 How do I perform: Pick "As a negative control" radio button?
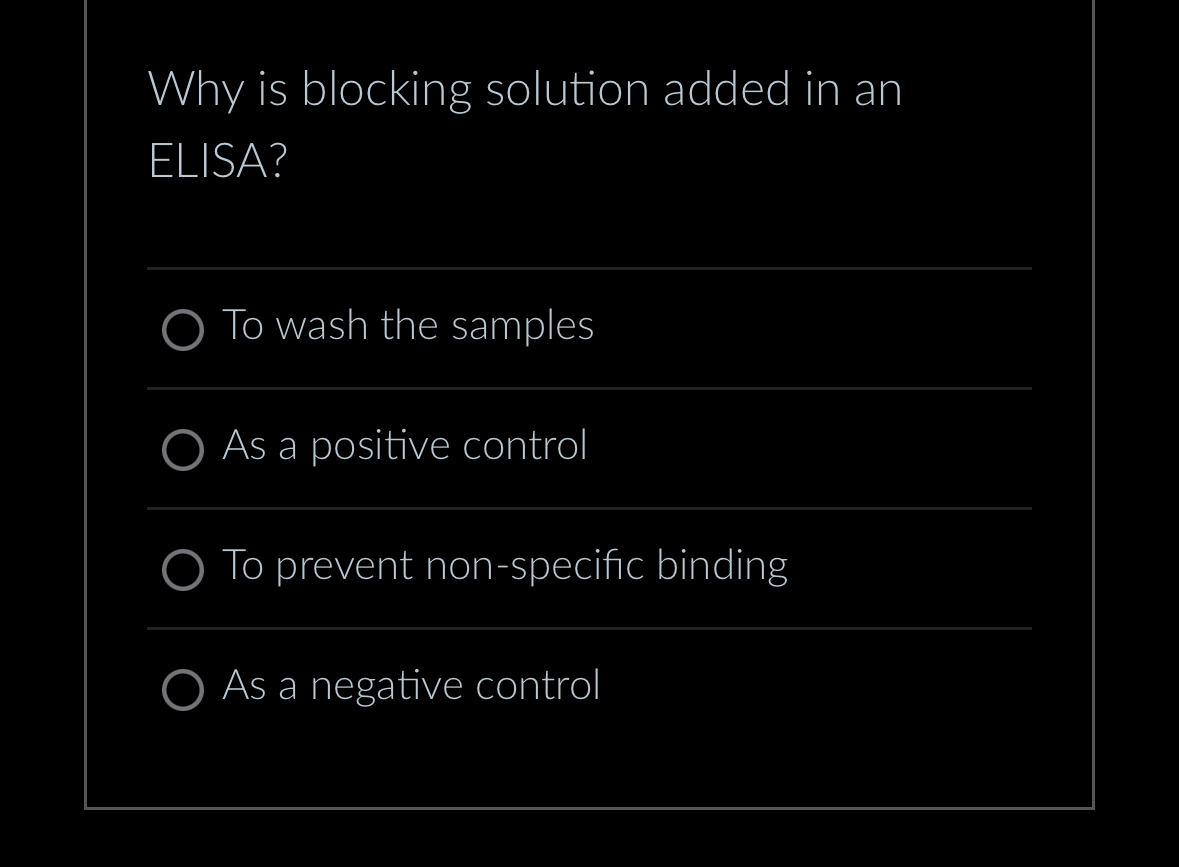click(183, 690)
